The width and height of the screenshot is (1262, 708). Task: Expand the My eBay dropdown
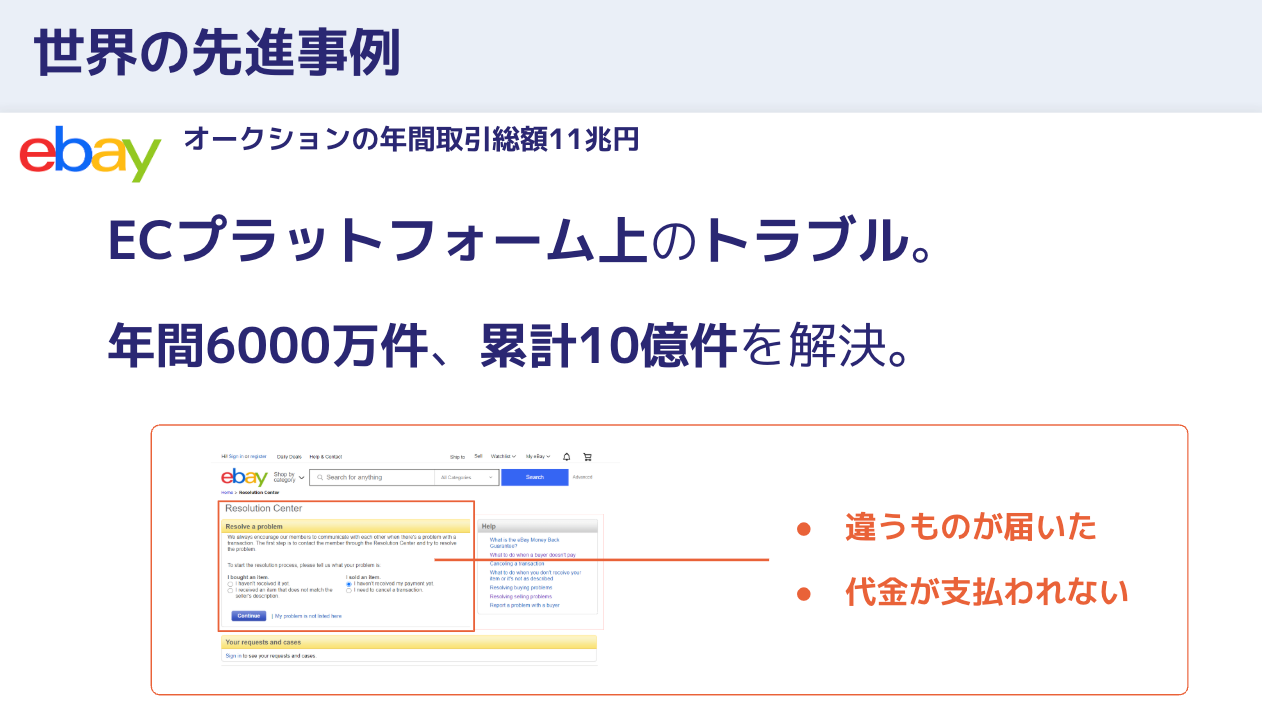pos(538,456)
